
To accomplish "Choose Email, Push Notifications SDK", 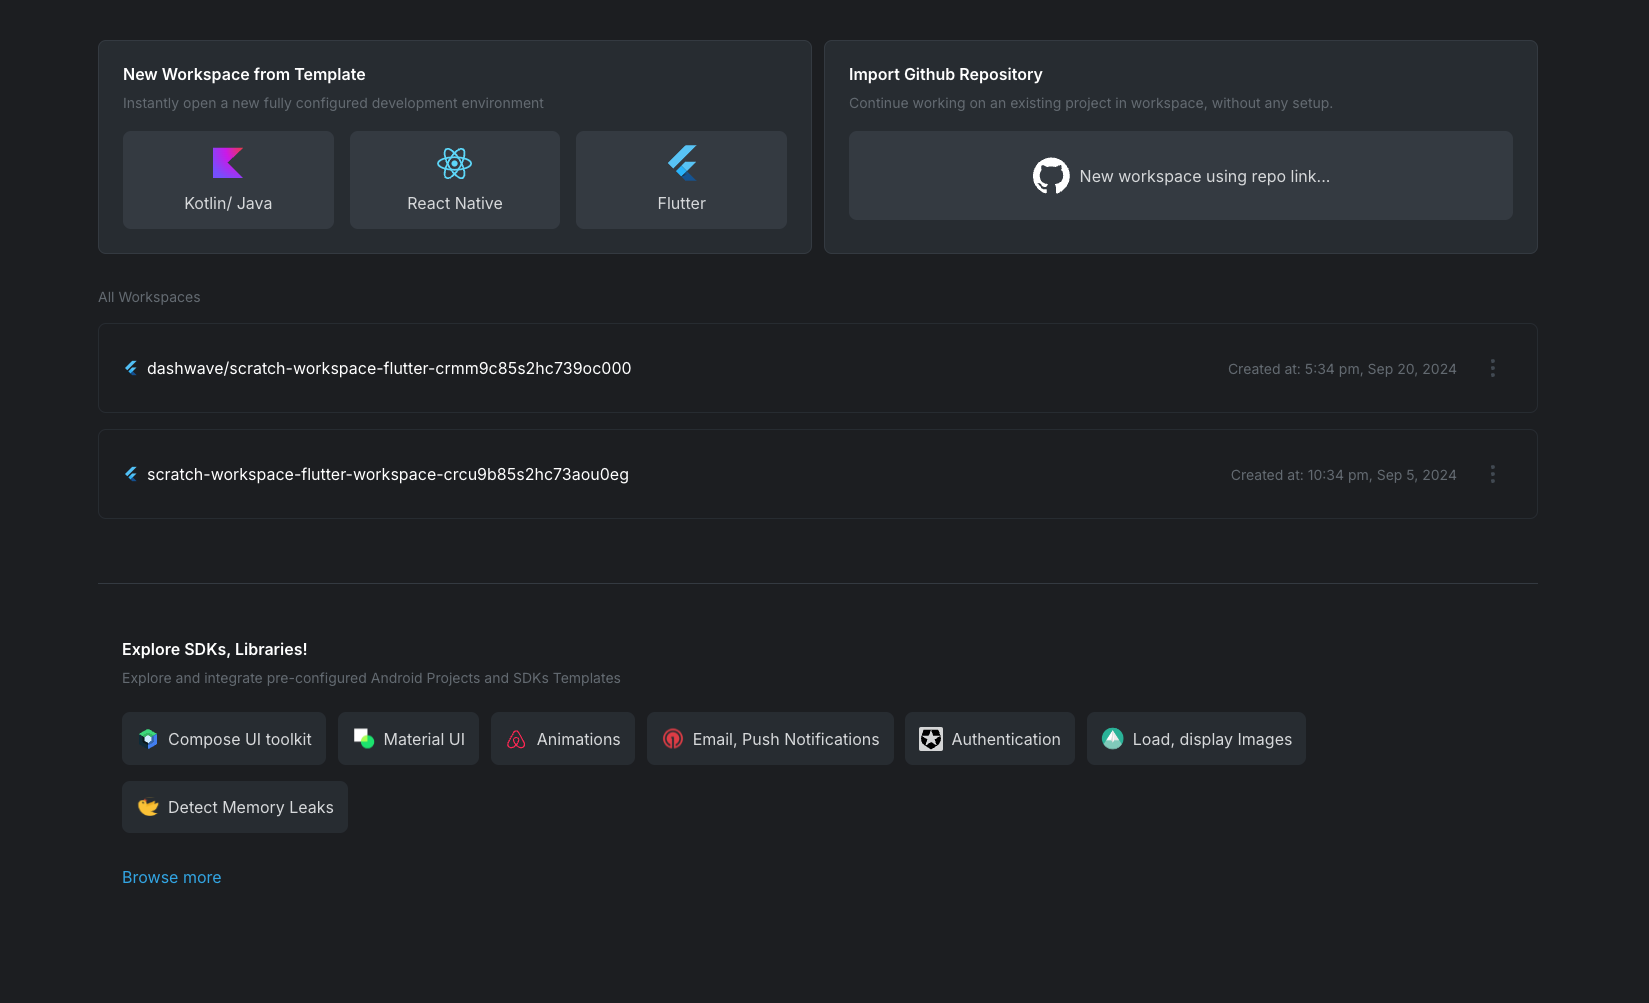I will coord(771,739).
